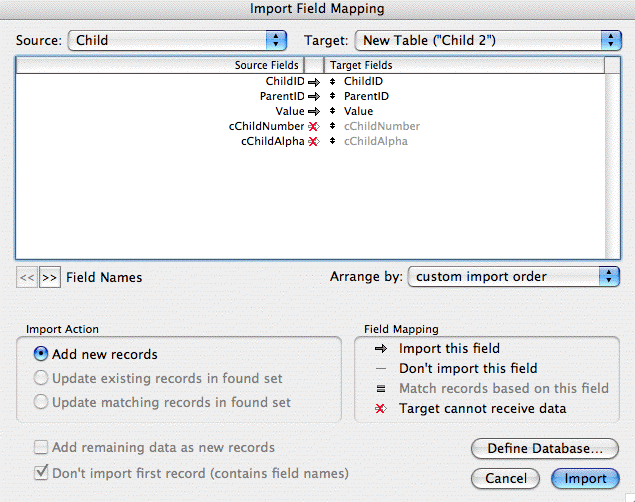The width and height of the screenshot is (635, 502).
Task: Toggle Don't import first record checkbox
Action: pyautogui.click(x=42, y=472)
